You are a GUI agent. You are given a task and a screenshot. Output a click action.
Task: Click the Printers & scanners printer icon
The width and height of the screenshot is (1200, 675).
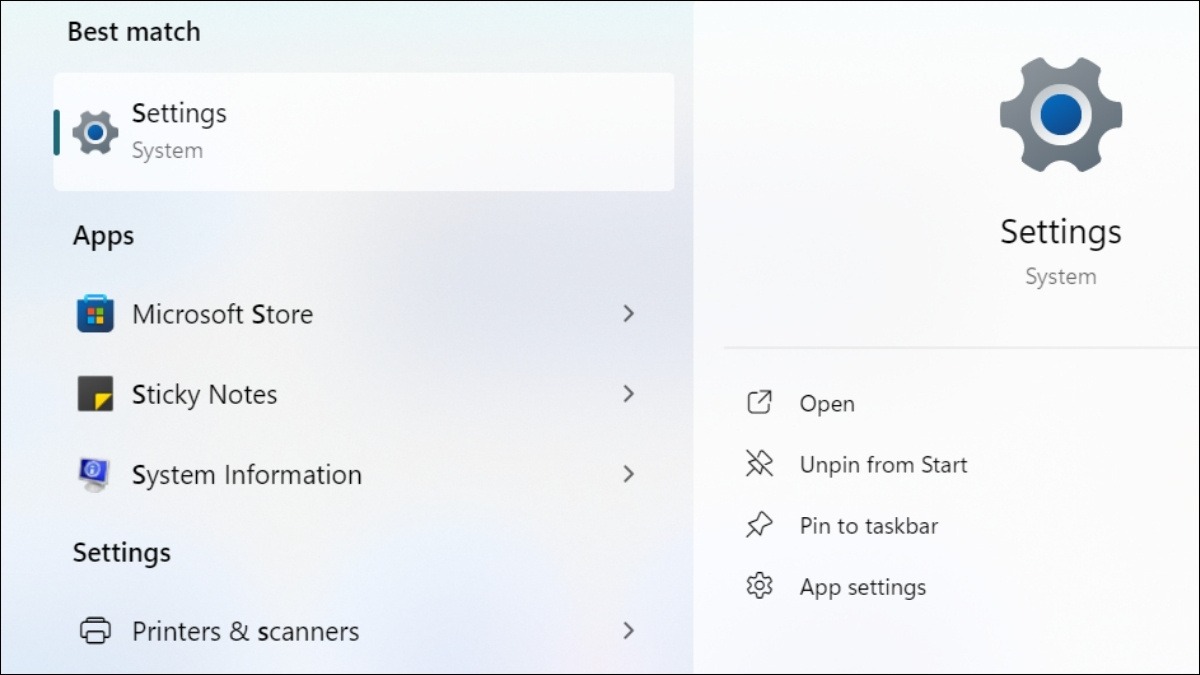tap(95, 631)
